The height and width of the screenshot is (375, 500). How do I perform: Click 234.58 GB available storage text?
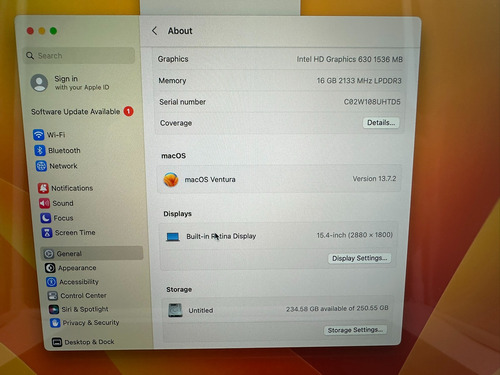pos(337,309)
